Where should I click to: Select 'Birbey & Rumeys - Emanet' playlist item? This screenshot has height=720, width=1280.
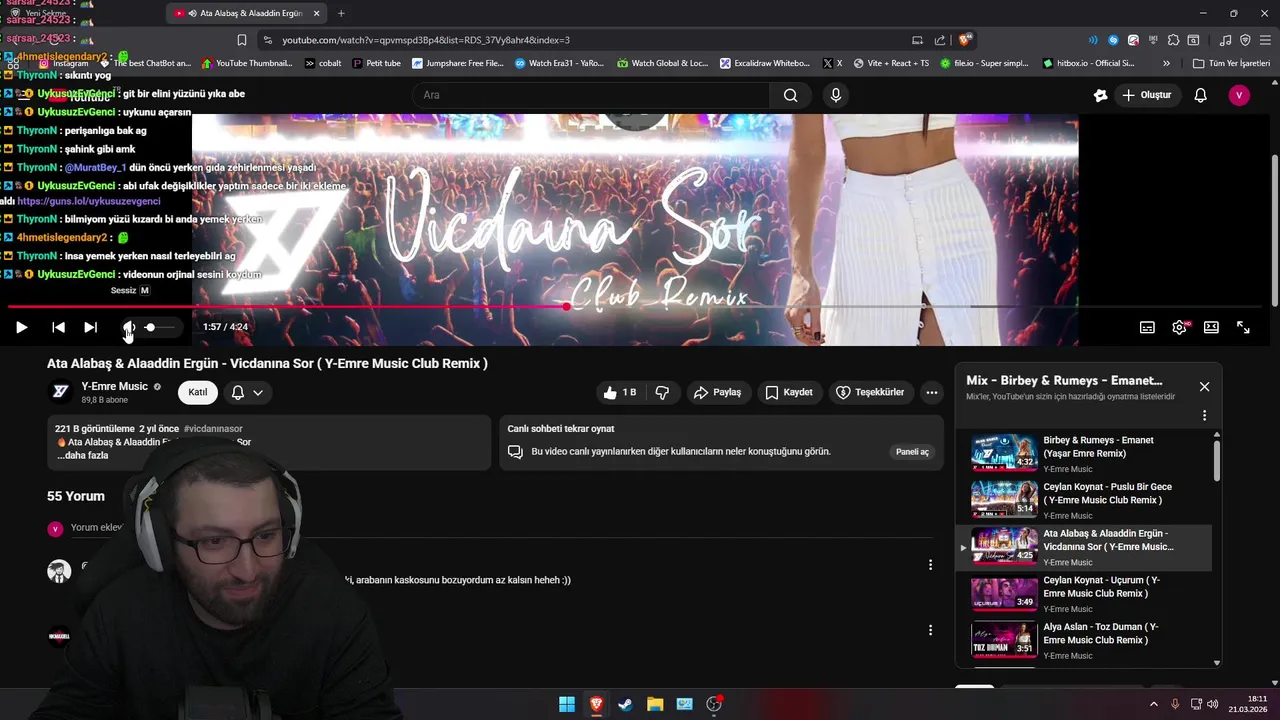1084,453
